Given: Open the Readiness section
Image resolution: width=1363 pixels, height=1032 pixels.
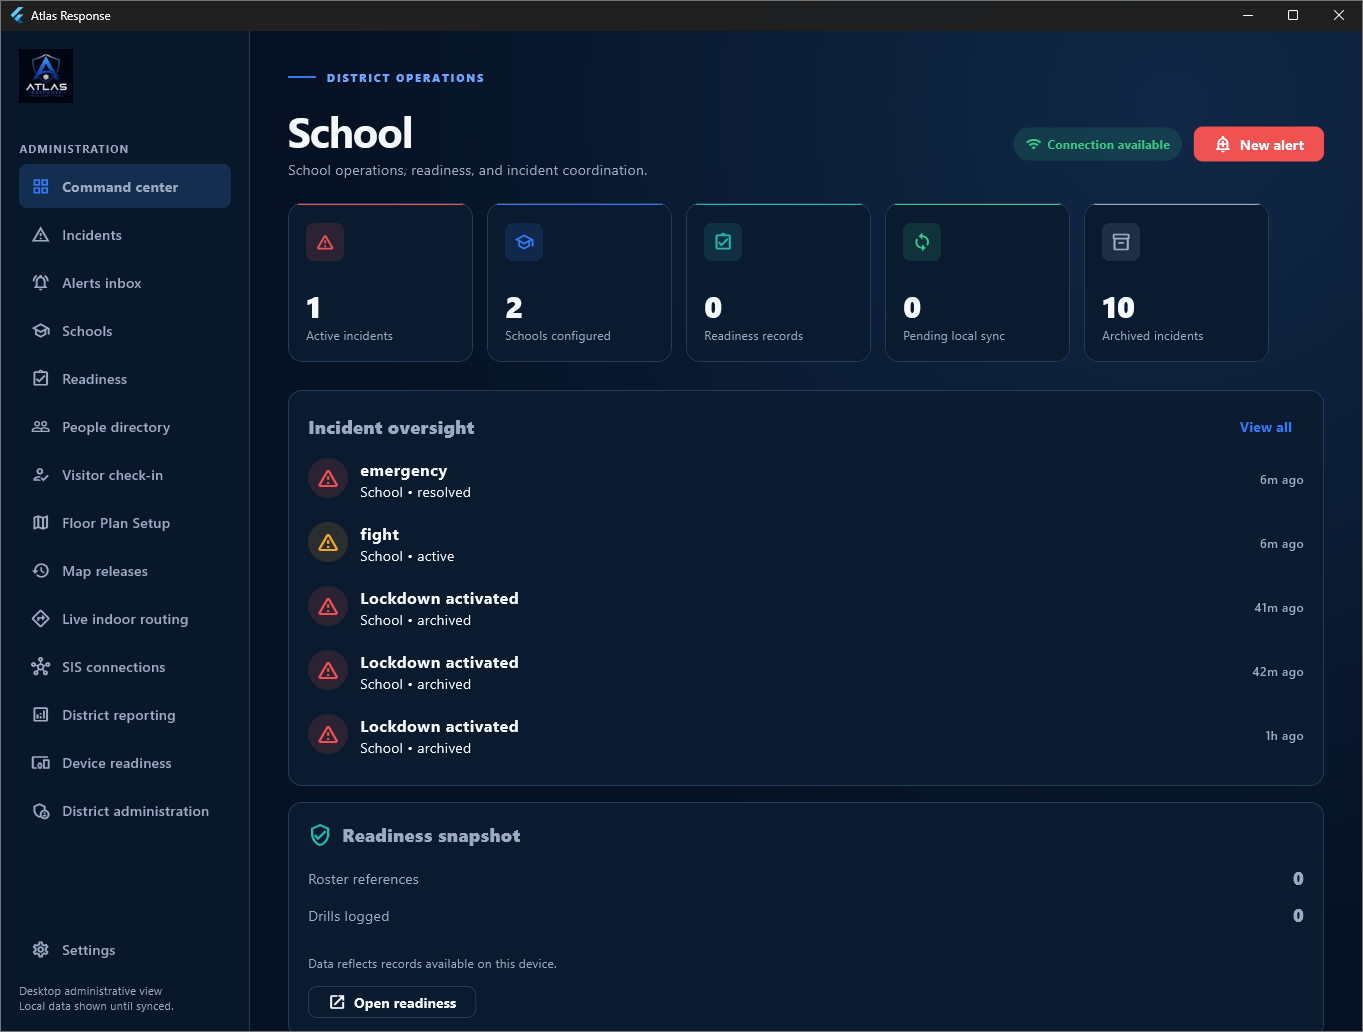Looking at the screenshot, I should coord(125,379).
